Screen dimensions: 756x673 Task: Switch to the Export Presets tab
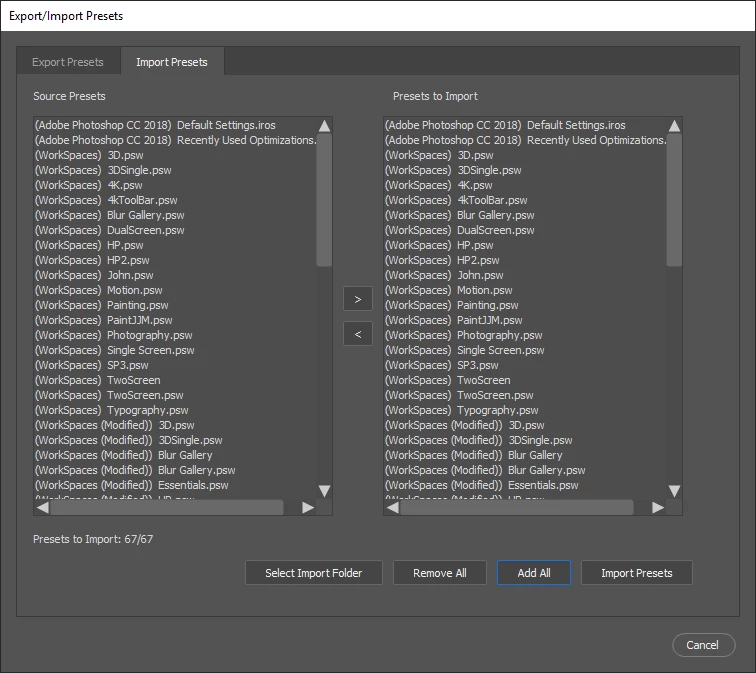[x=68, y=62]
